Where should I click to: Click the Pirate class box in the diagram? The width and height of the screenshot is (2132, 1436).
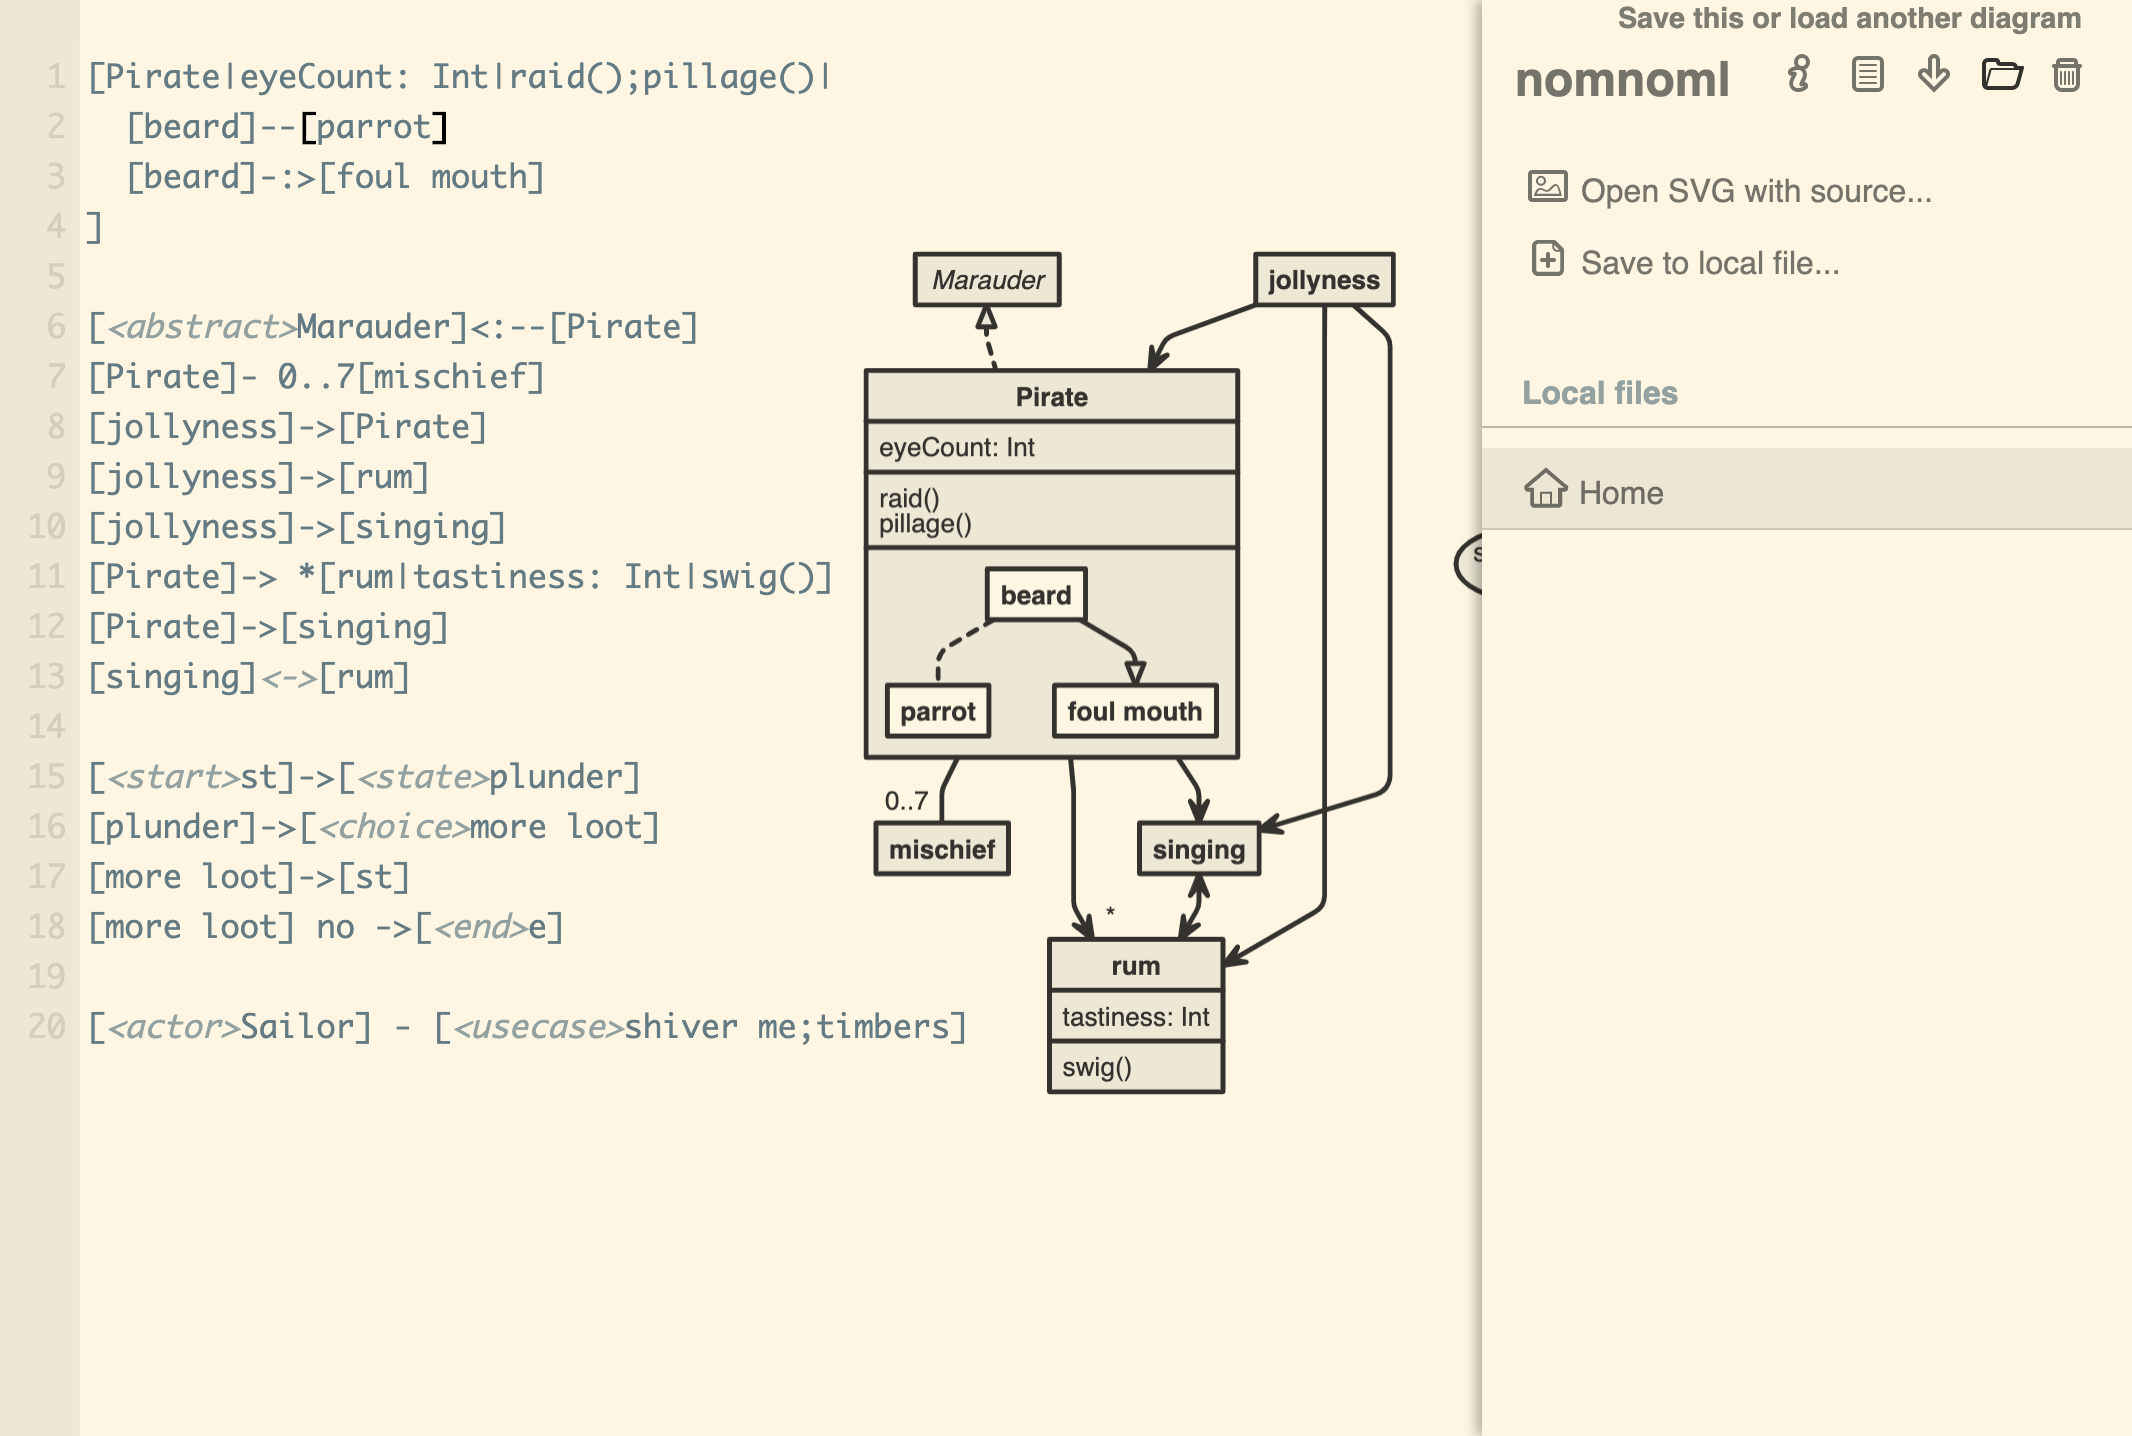point(1050,396)
